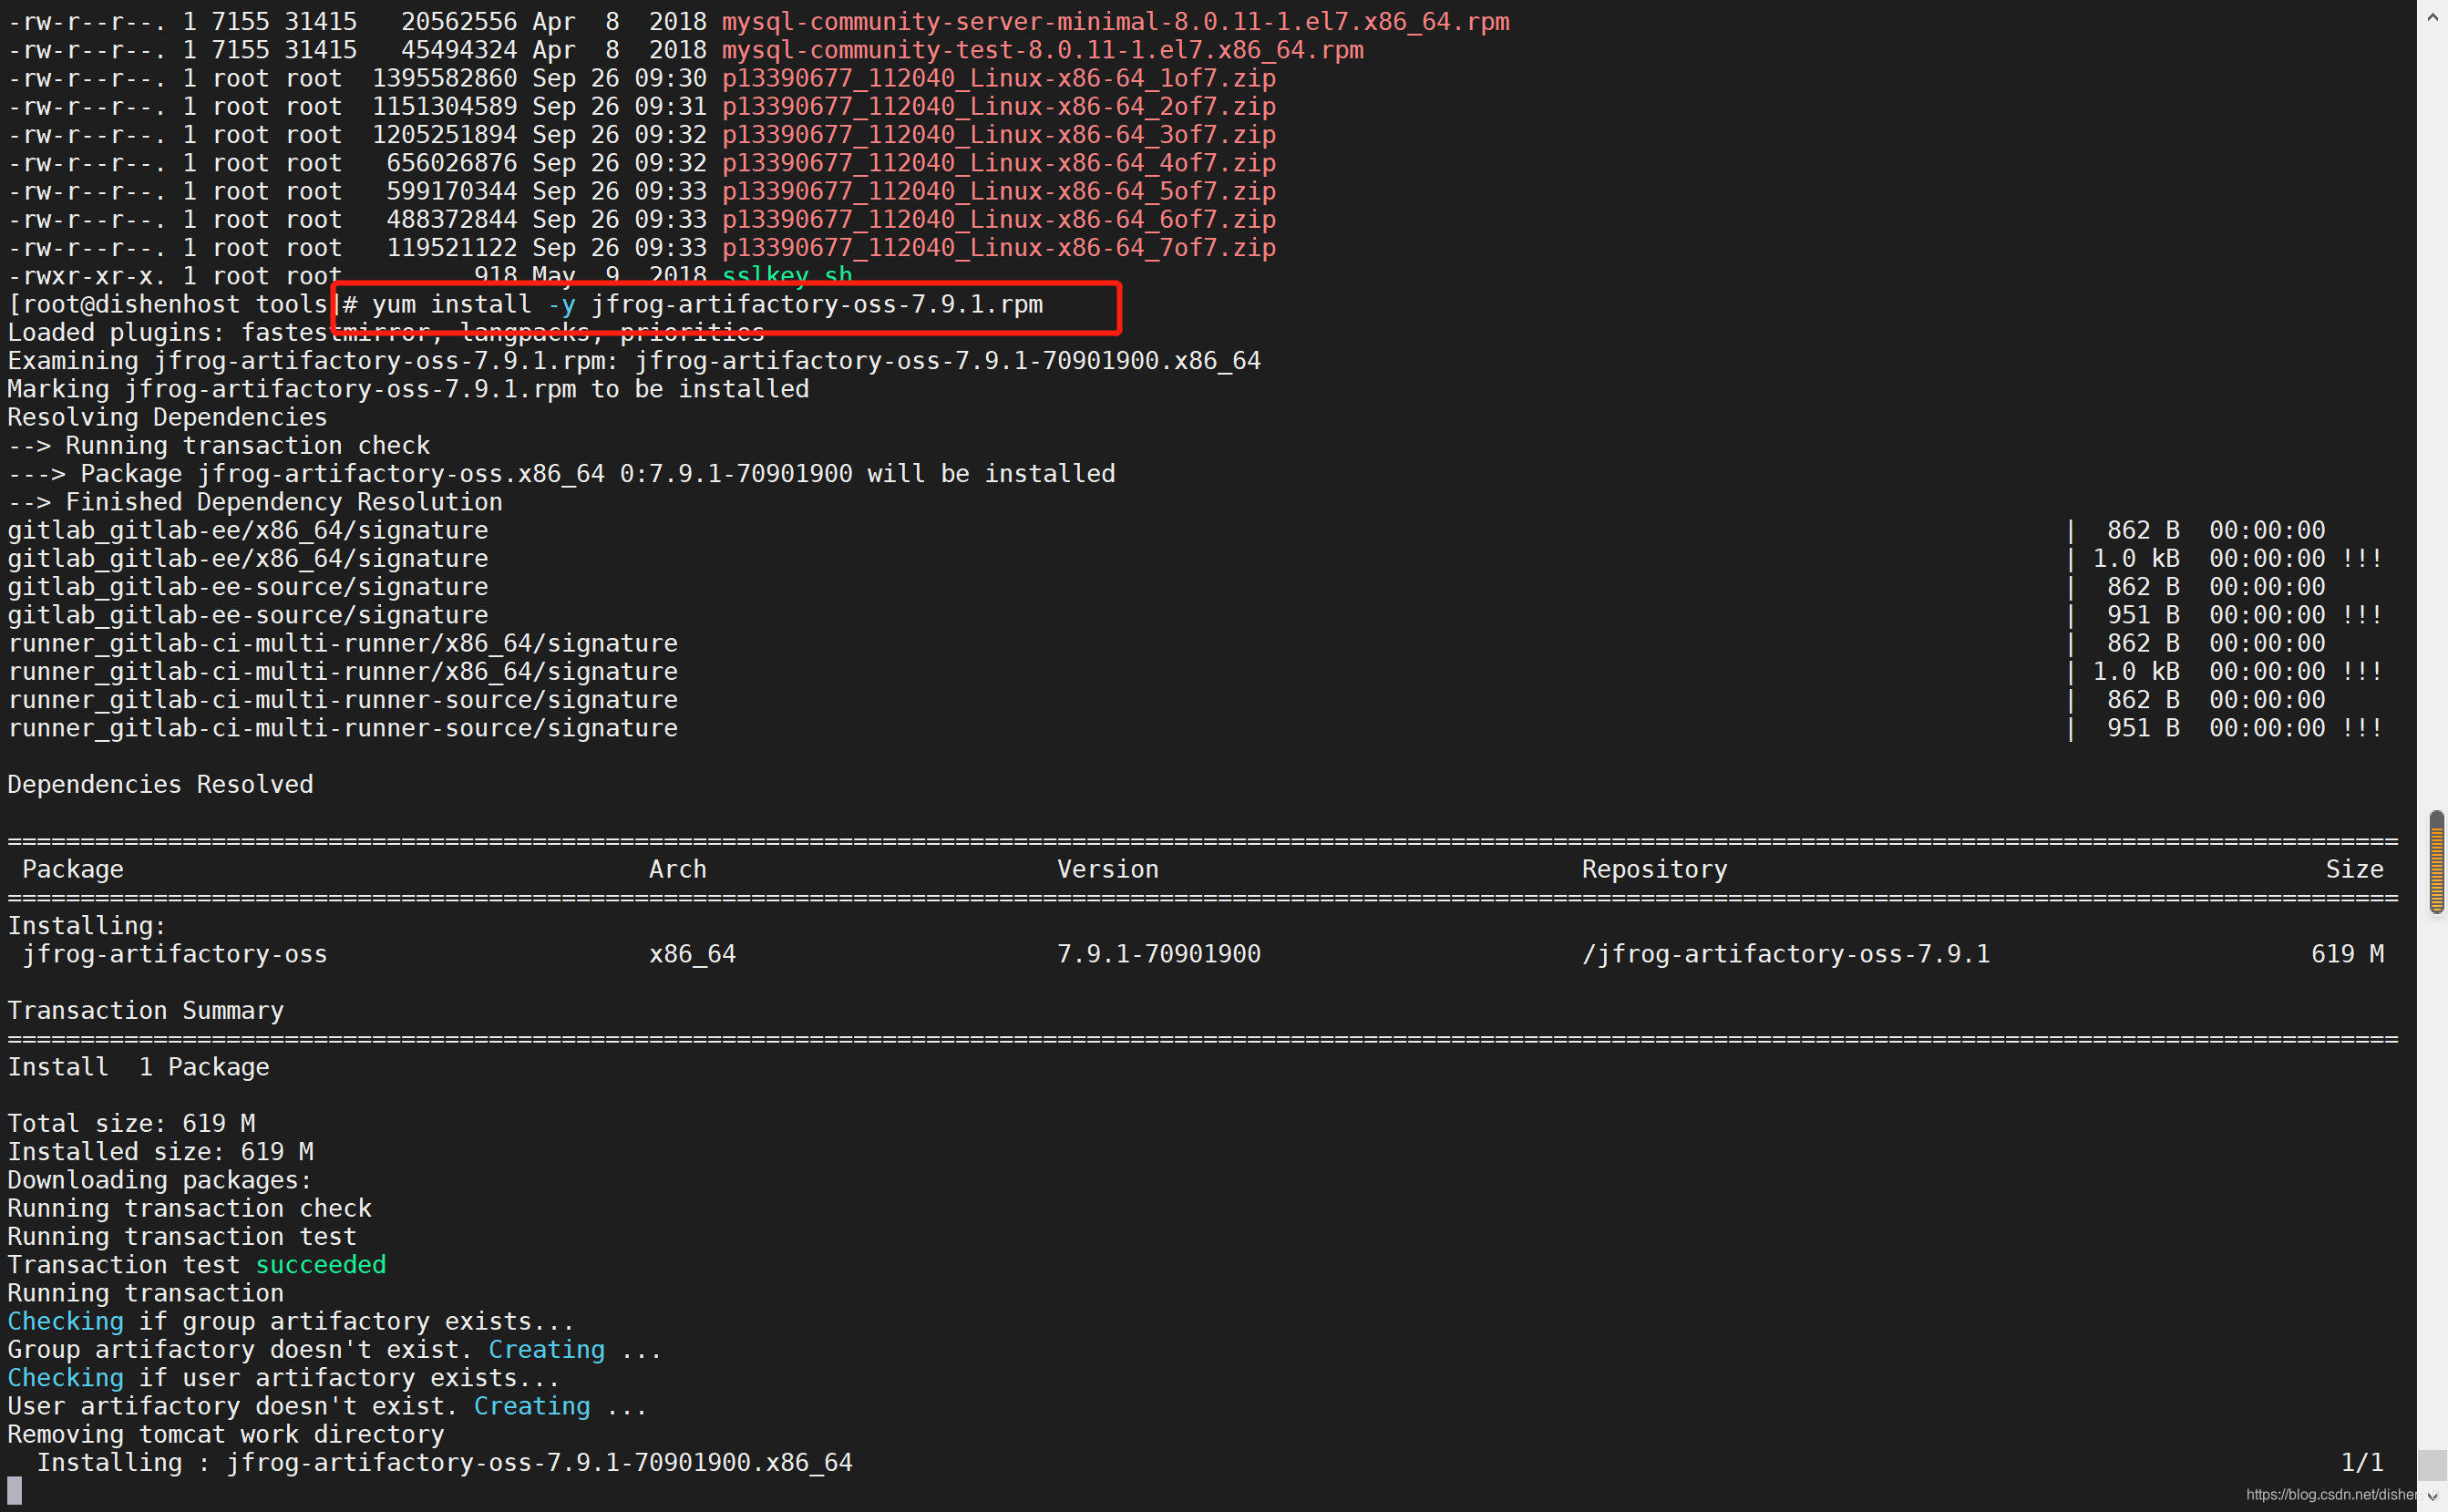Click the vertical scrollbar thumb

(2436, 862)
